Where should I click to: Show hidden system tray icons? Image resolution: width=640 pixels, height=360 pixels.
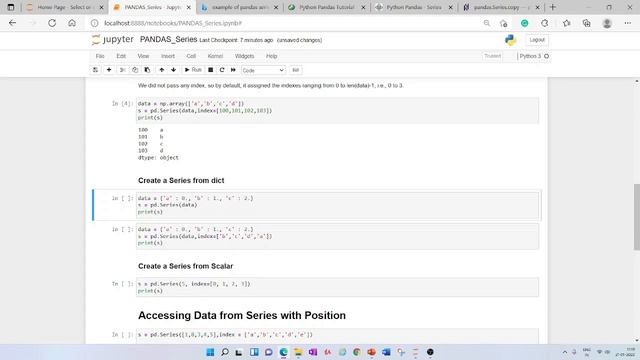565,352
